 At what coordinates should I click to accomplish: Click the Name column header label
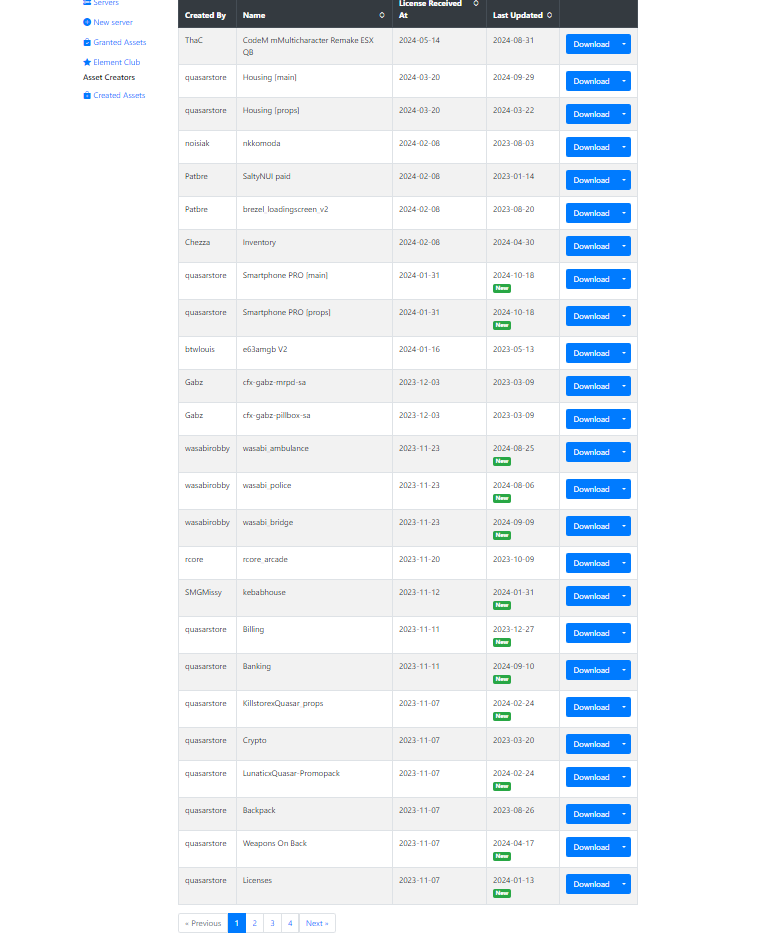pyautogui.click(x=254, y=16)
